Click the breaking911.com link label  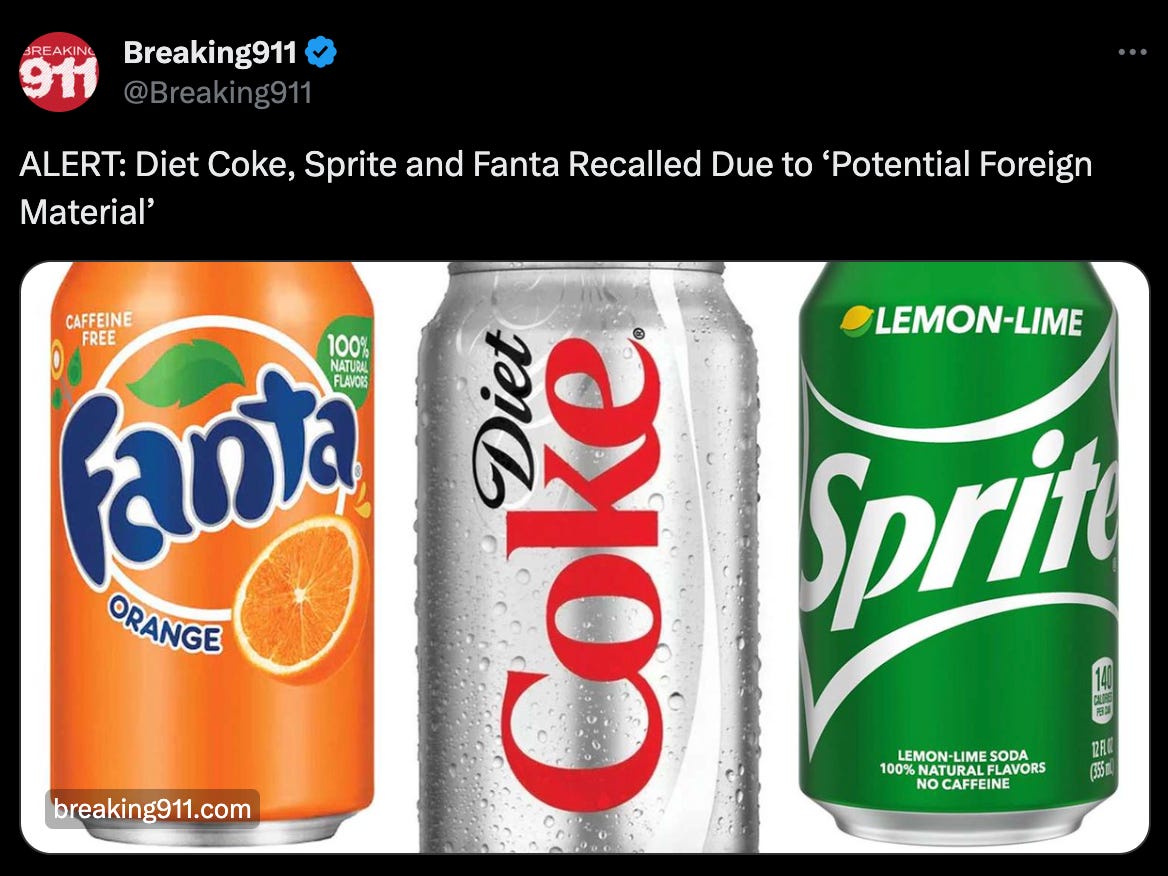pyautogui.click(x=153, y=809)
